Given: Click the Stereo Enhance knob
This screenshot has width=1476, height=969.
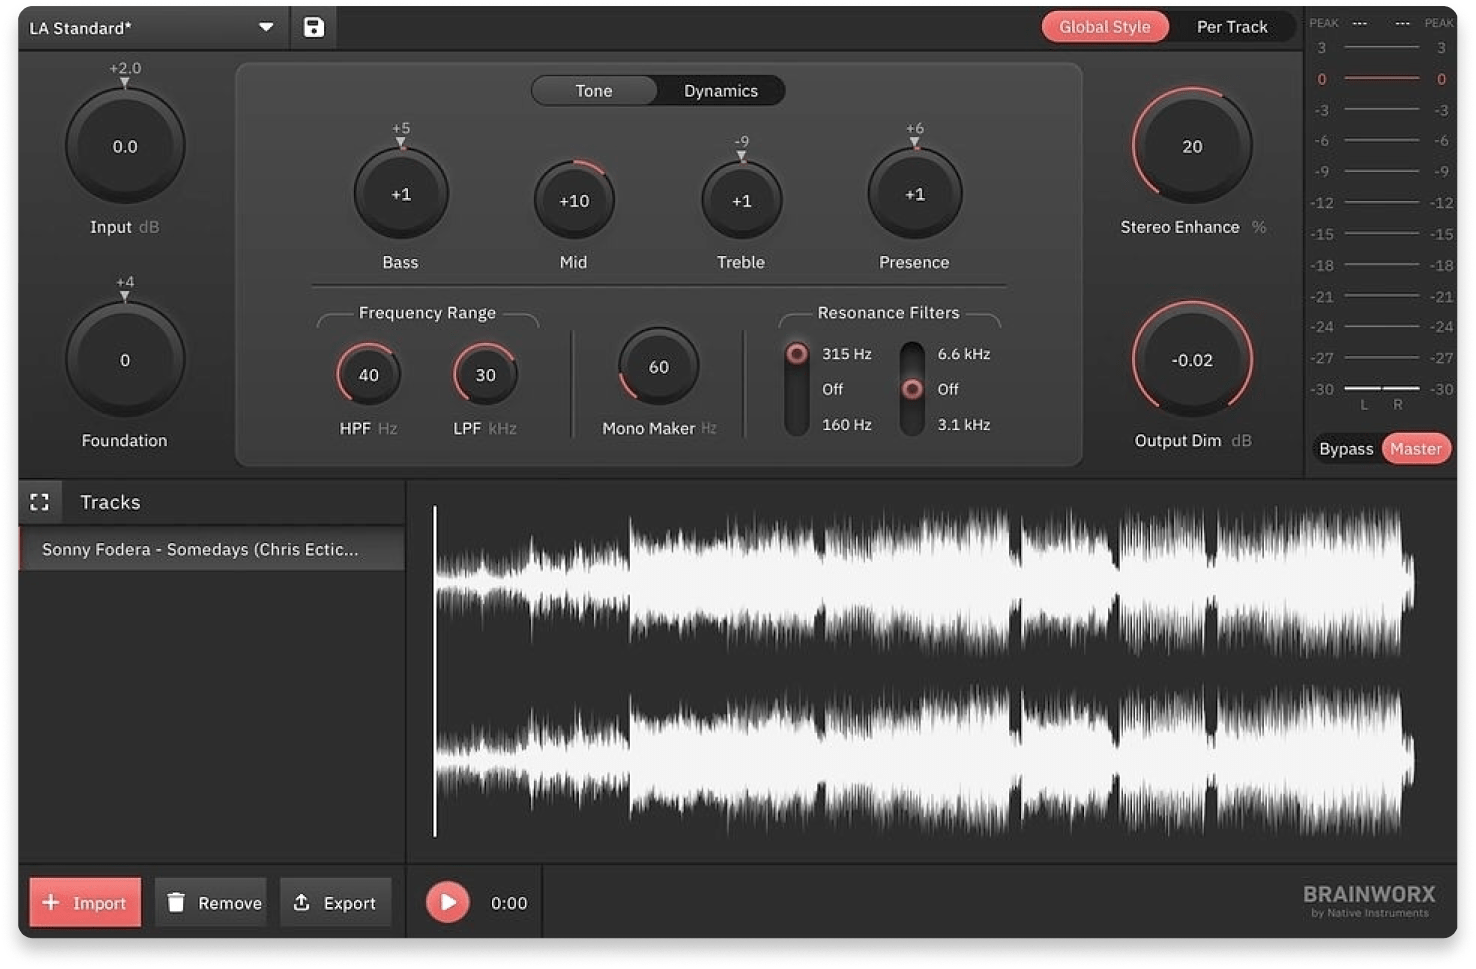Looking at the screenshot, I should tap(1191, 147).
